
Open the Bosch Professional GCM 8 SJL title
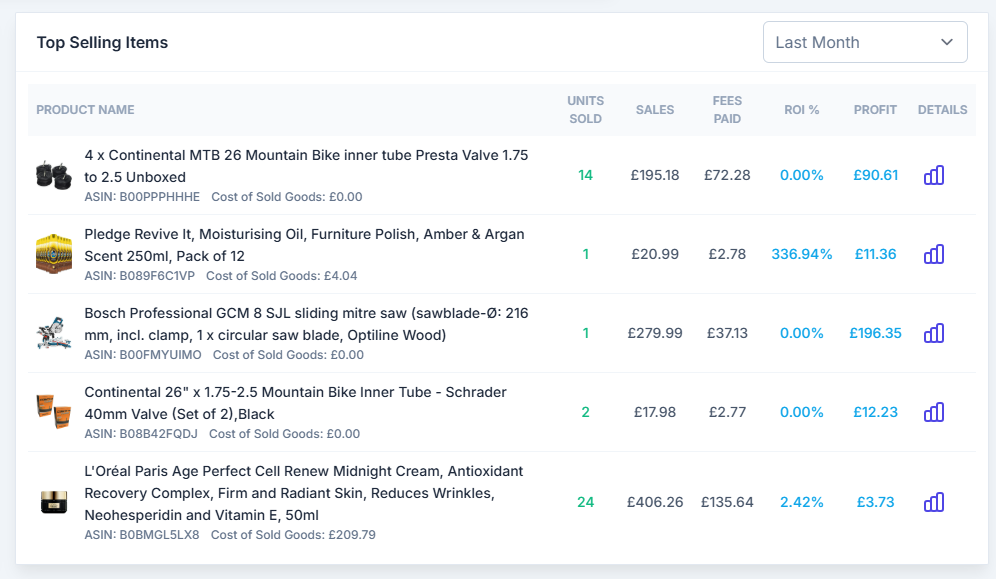tap(306, 323)
